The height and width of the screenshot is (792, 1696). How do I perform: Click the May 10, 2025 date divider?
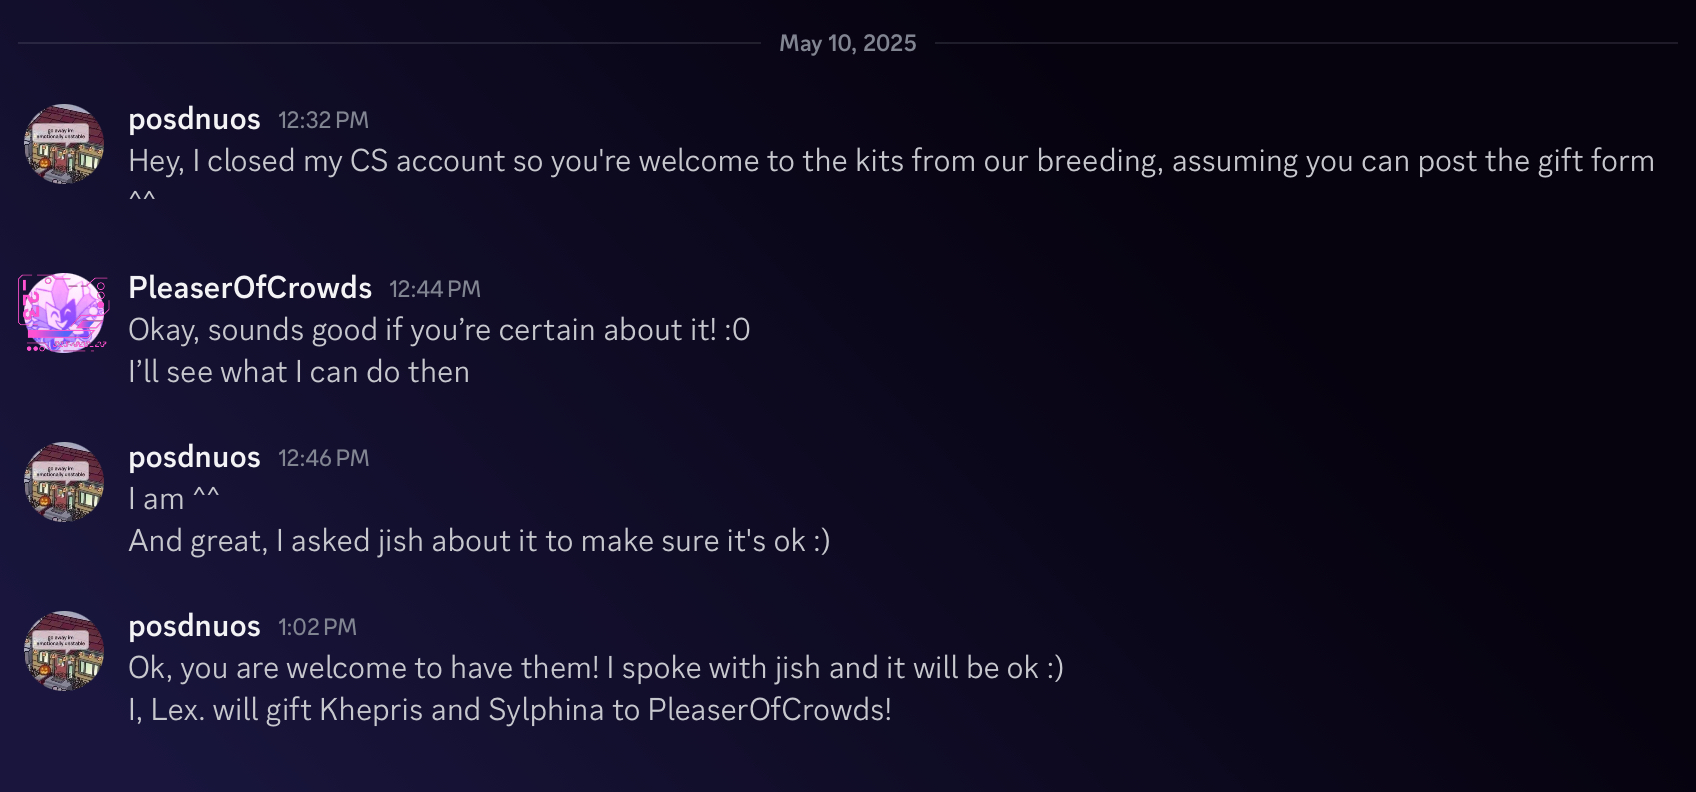point(847,43)
